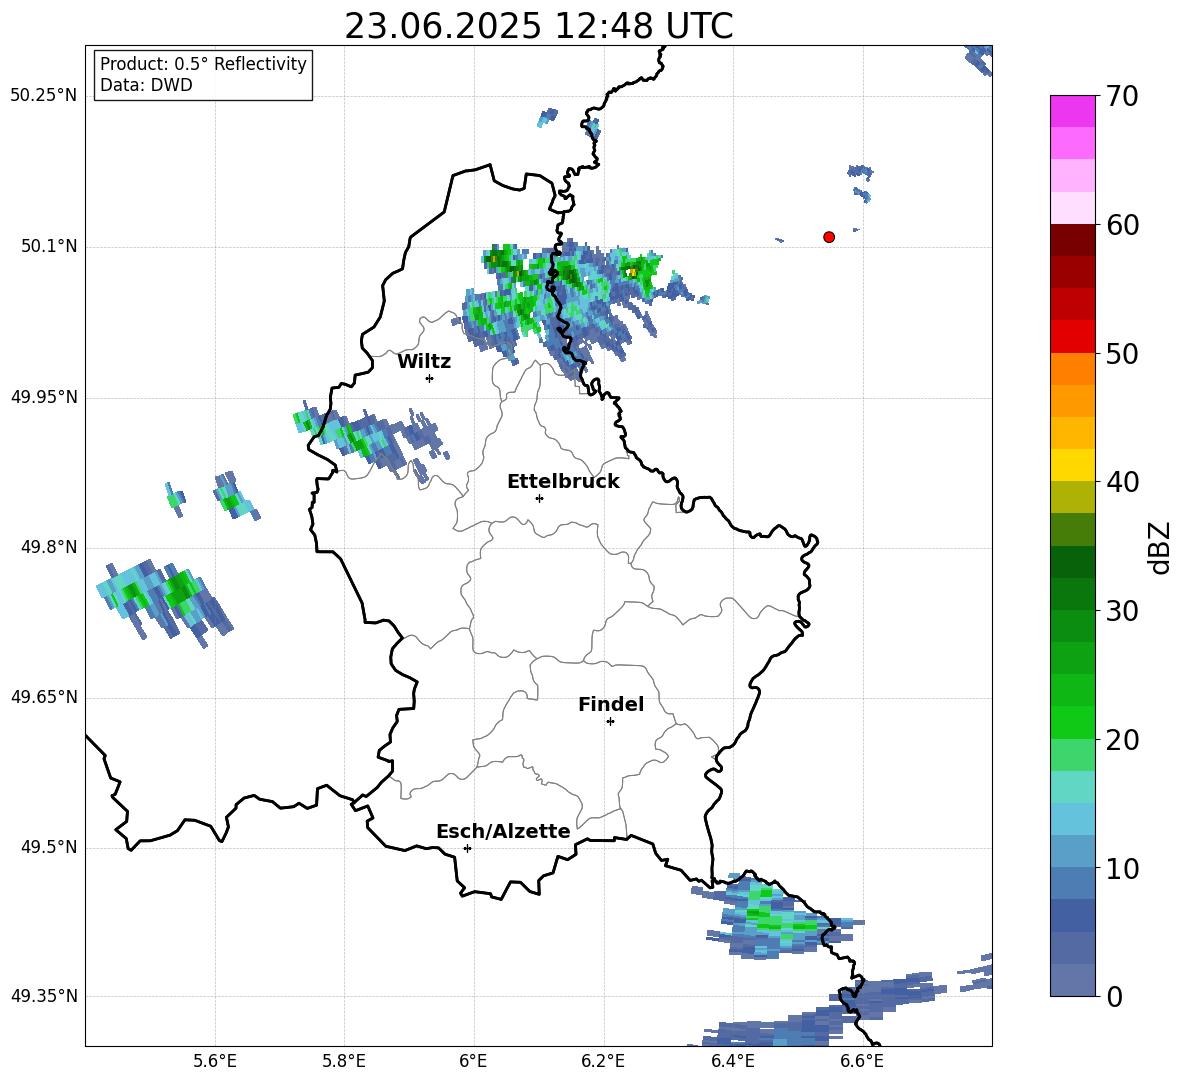Click the 70 dBZ colorbar tick label
The image size is (1184, 1081).
coord(1122,96)
